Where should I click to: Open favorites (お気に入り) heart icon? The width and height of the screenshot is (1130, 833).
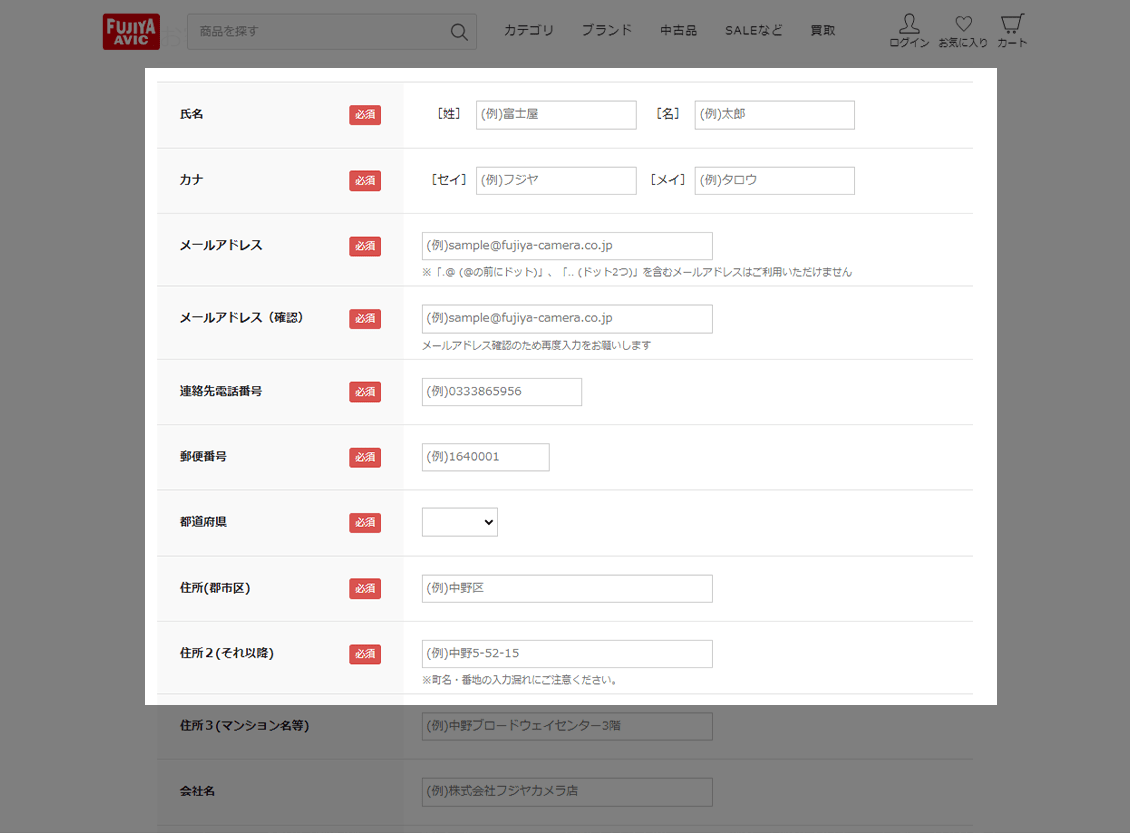tap(963, 31)
